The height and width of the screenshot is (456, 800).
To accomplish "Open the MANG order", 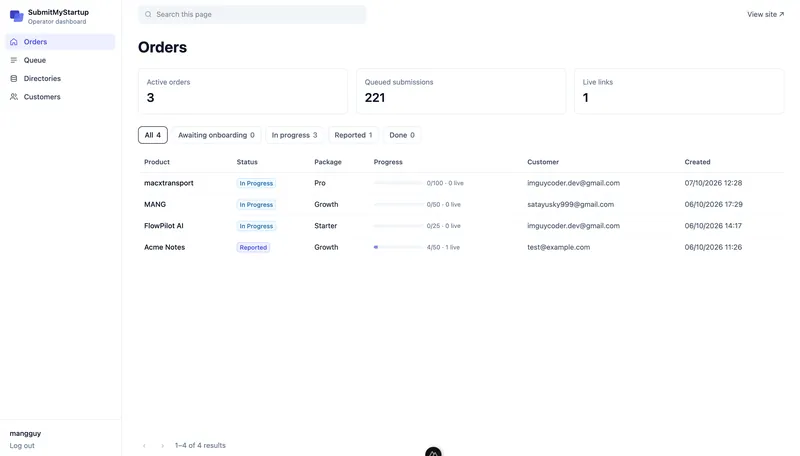I will [461, 205].
